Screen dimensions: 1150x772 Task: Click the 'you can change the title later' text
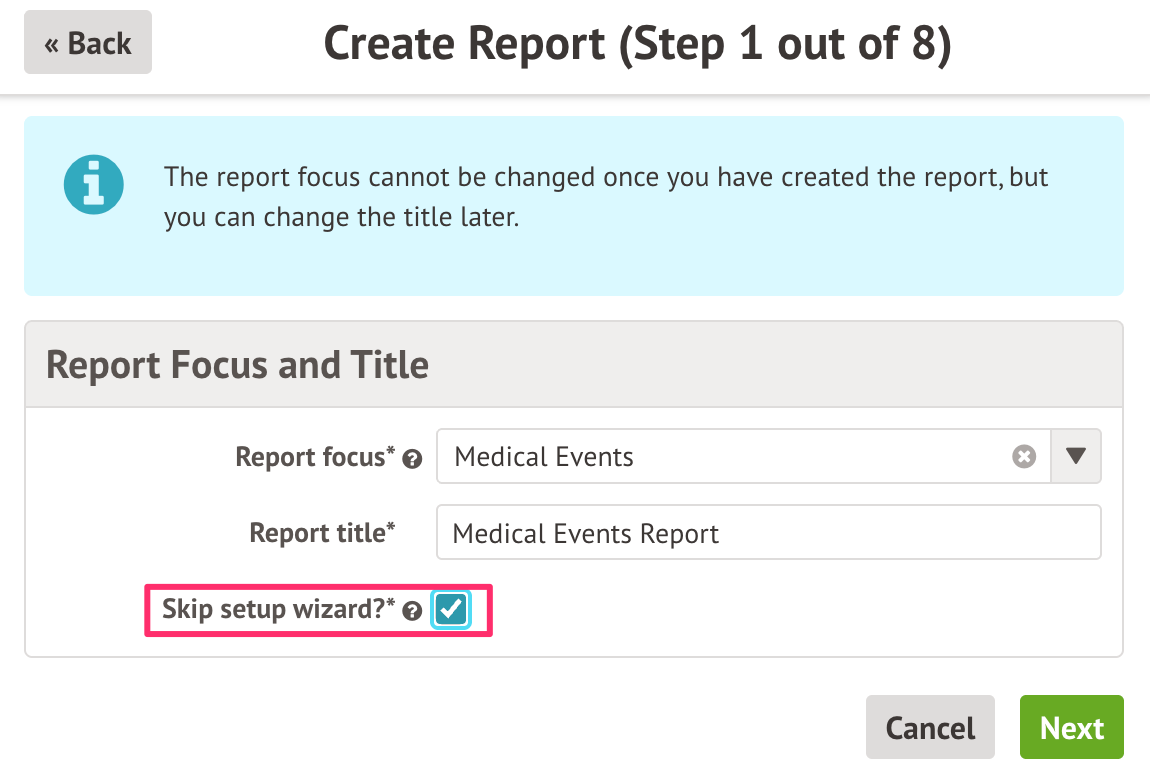(342, 217)
